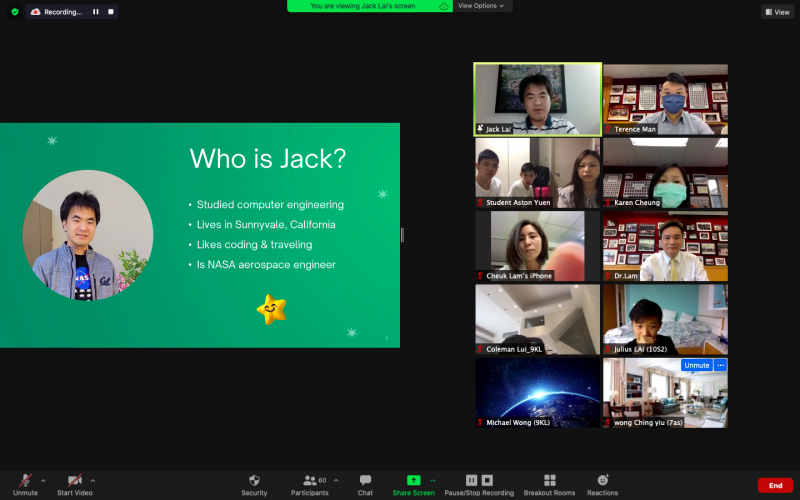Click 'Is NASA aerospace engineer' bullet
Viewport: 800px width, 500px height.
(x=266, y=265)
